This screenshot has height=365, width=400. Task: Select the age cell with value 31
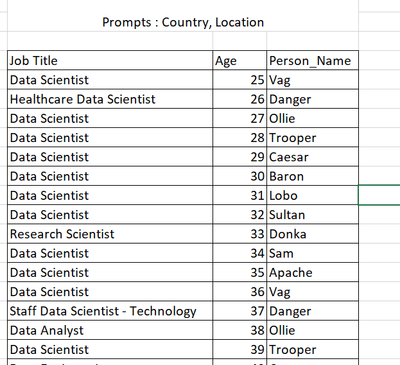240,195
